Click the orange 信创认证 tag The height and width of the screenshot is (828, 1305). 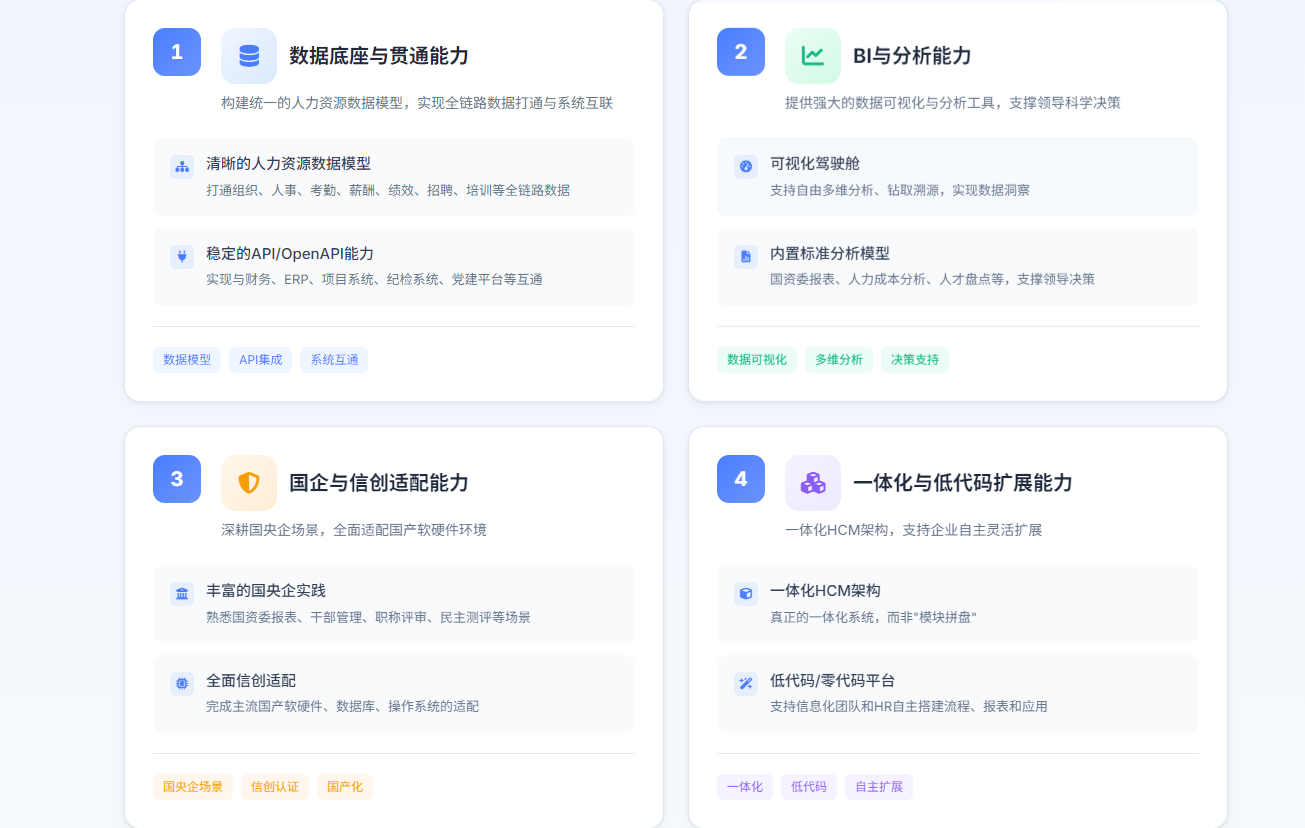coord(275,787)
